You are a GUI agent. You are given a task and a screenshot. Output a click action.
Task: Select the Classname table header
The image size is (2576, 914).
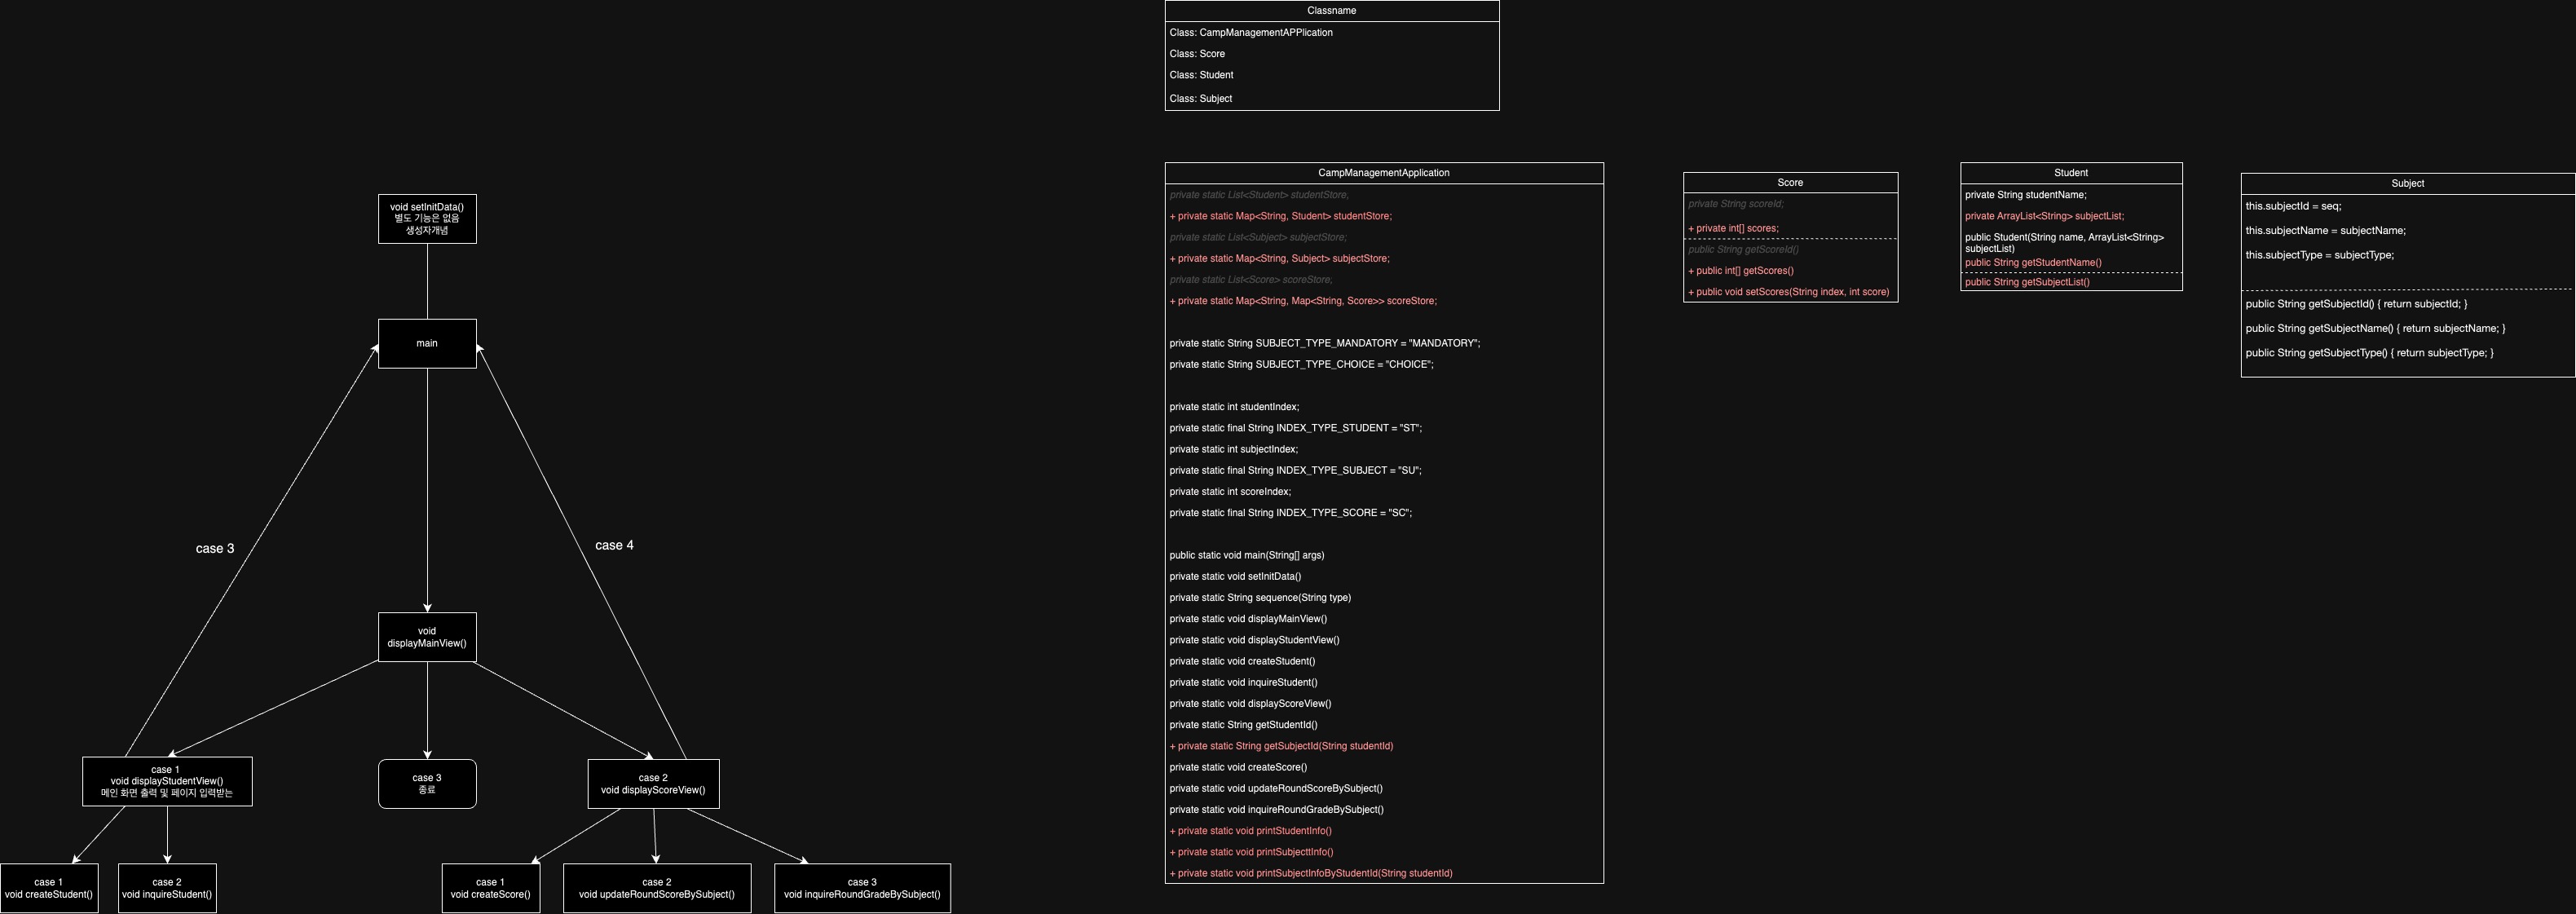click(1331, 10)
